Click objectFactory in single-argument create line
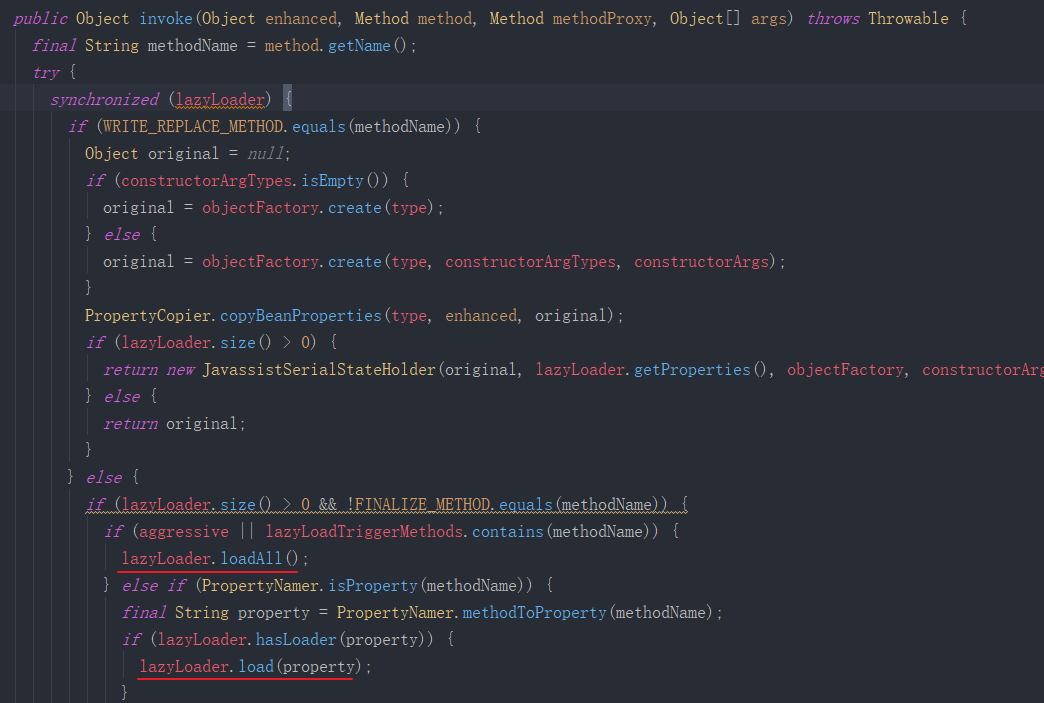Viewport: 1044px width, 703px height. click(x=260, y=208)
